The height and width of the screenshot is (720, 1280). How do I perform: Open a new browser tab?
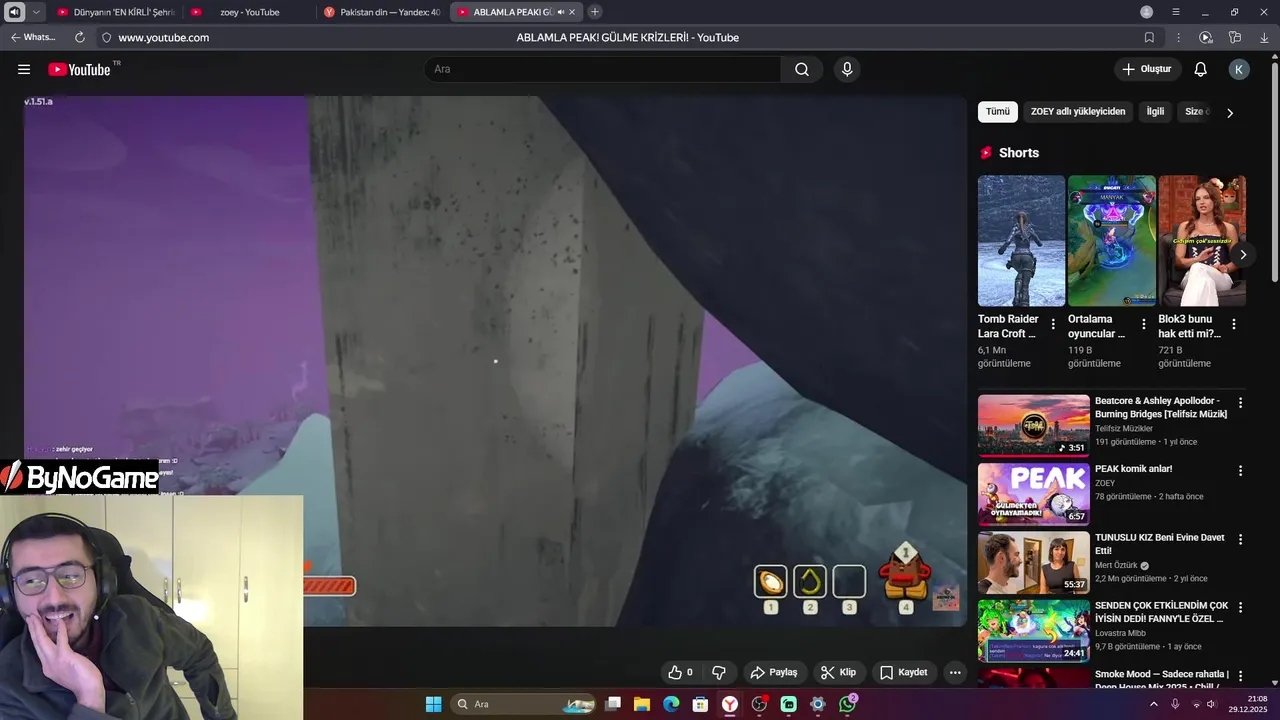pyautogui.click(x=595, y=12)
